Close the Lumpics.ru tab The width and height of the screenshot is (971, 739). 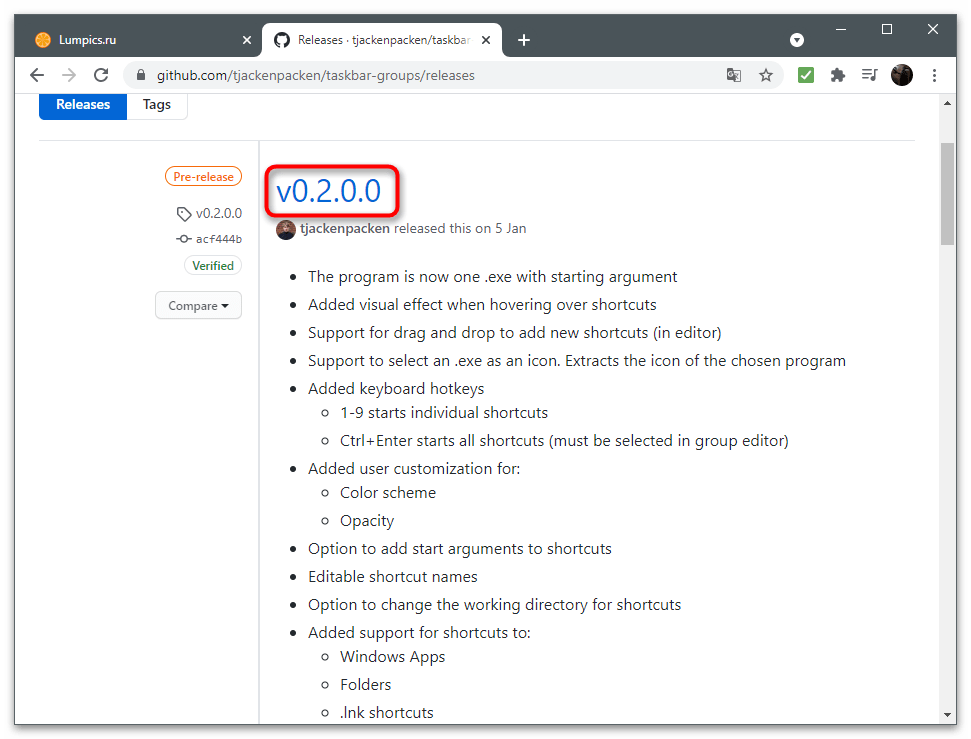[x=247, y=40]
